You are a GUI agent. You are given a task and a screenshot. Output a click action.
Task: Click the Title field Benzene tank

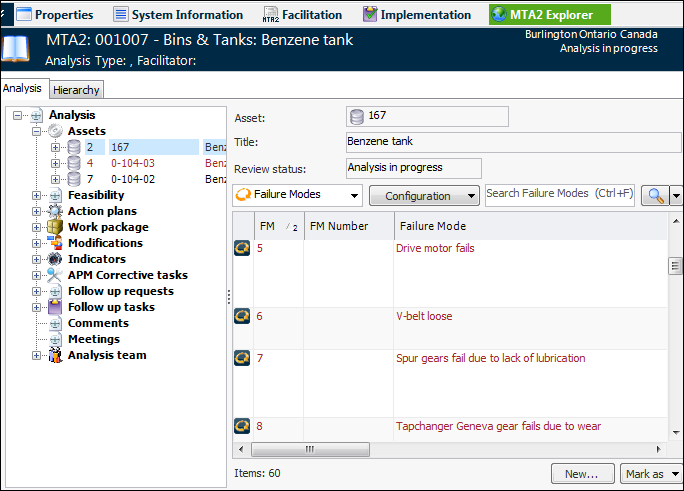pyautogui.click(x=513, y=142)
